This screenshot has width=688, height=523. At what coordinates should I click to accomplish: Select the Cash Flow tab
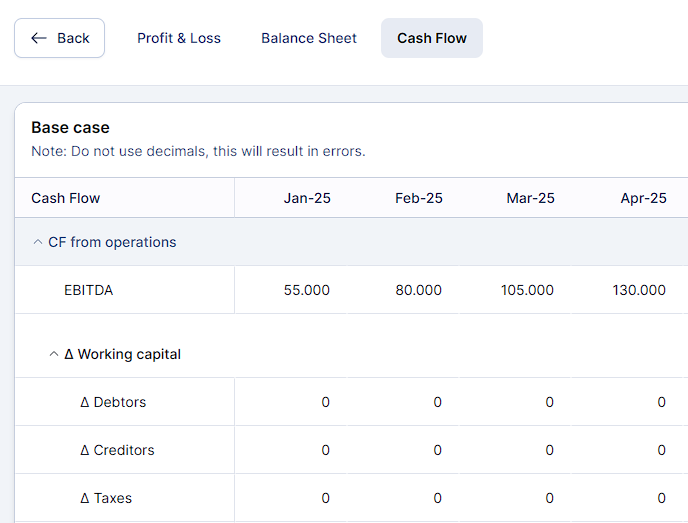click(432, 38)
